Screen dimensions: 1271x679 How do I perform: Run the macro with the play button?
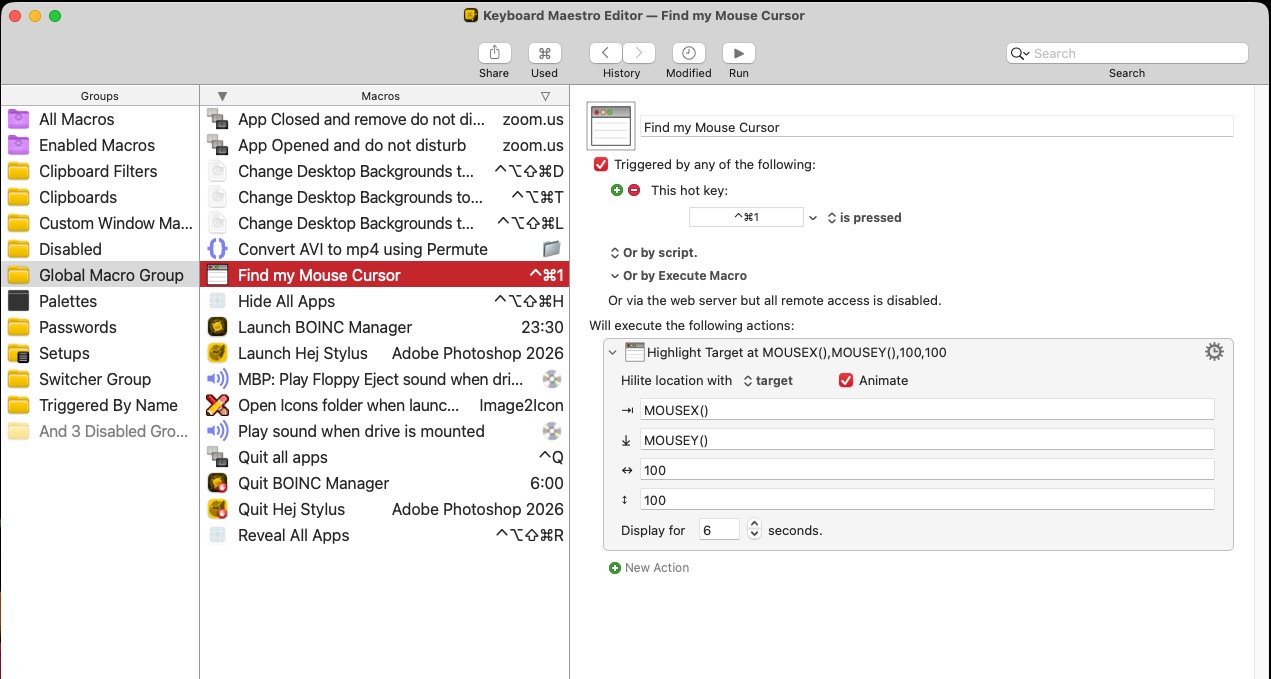coord(738,54)
